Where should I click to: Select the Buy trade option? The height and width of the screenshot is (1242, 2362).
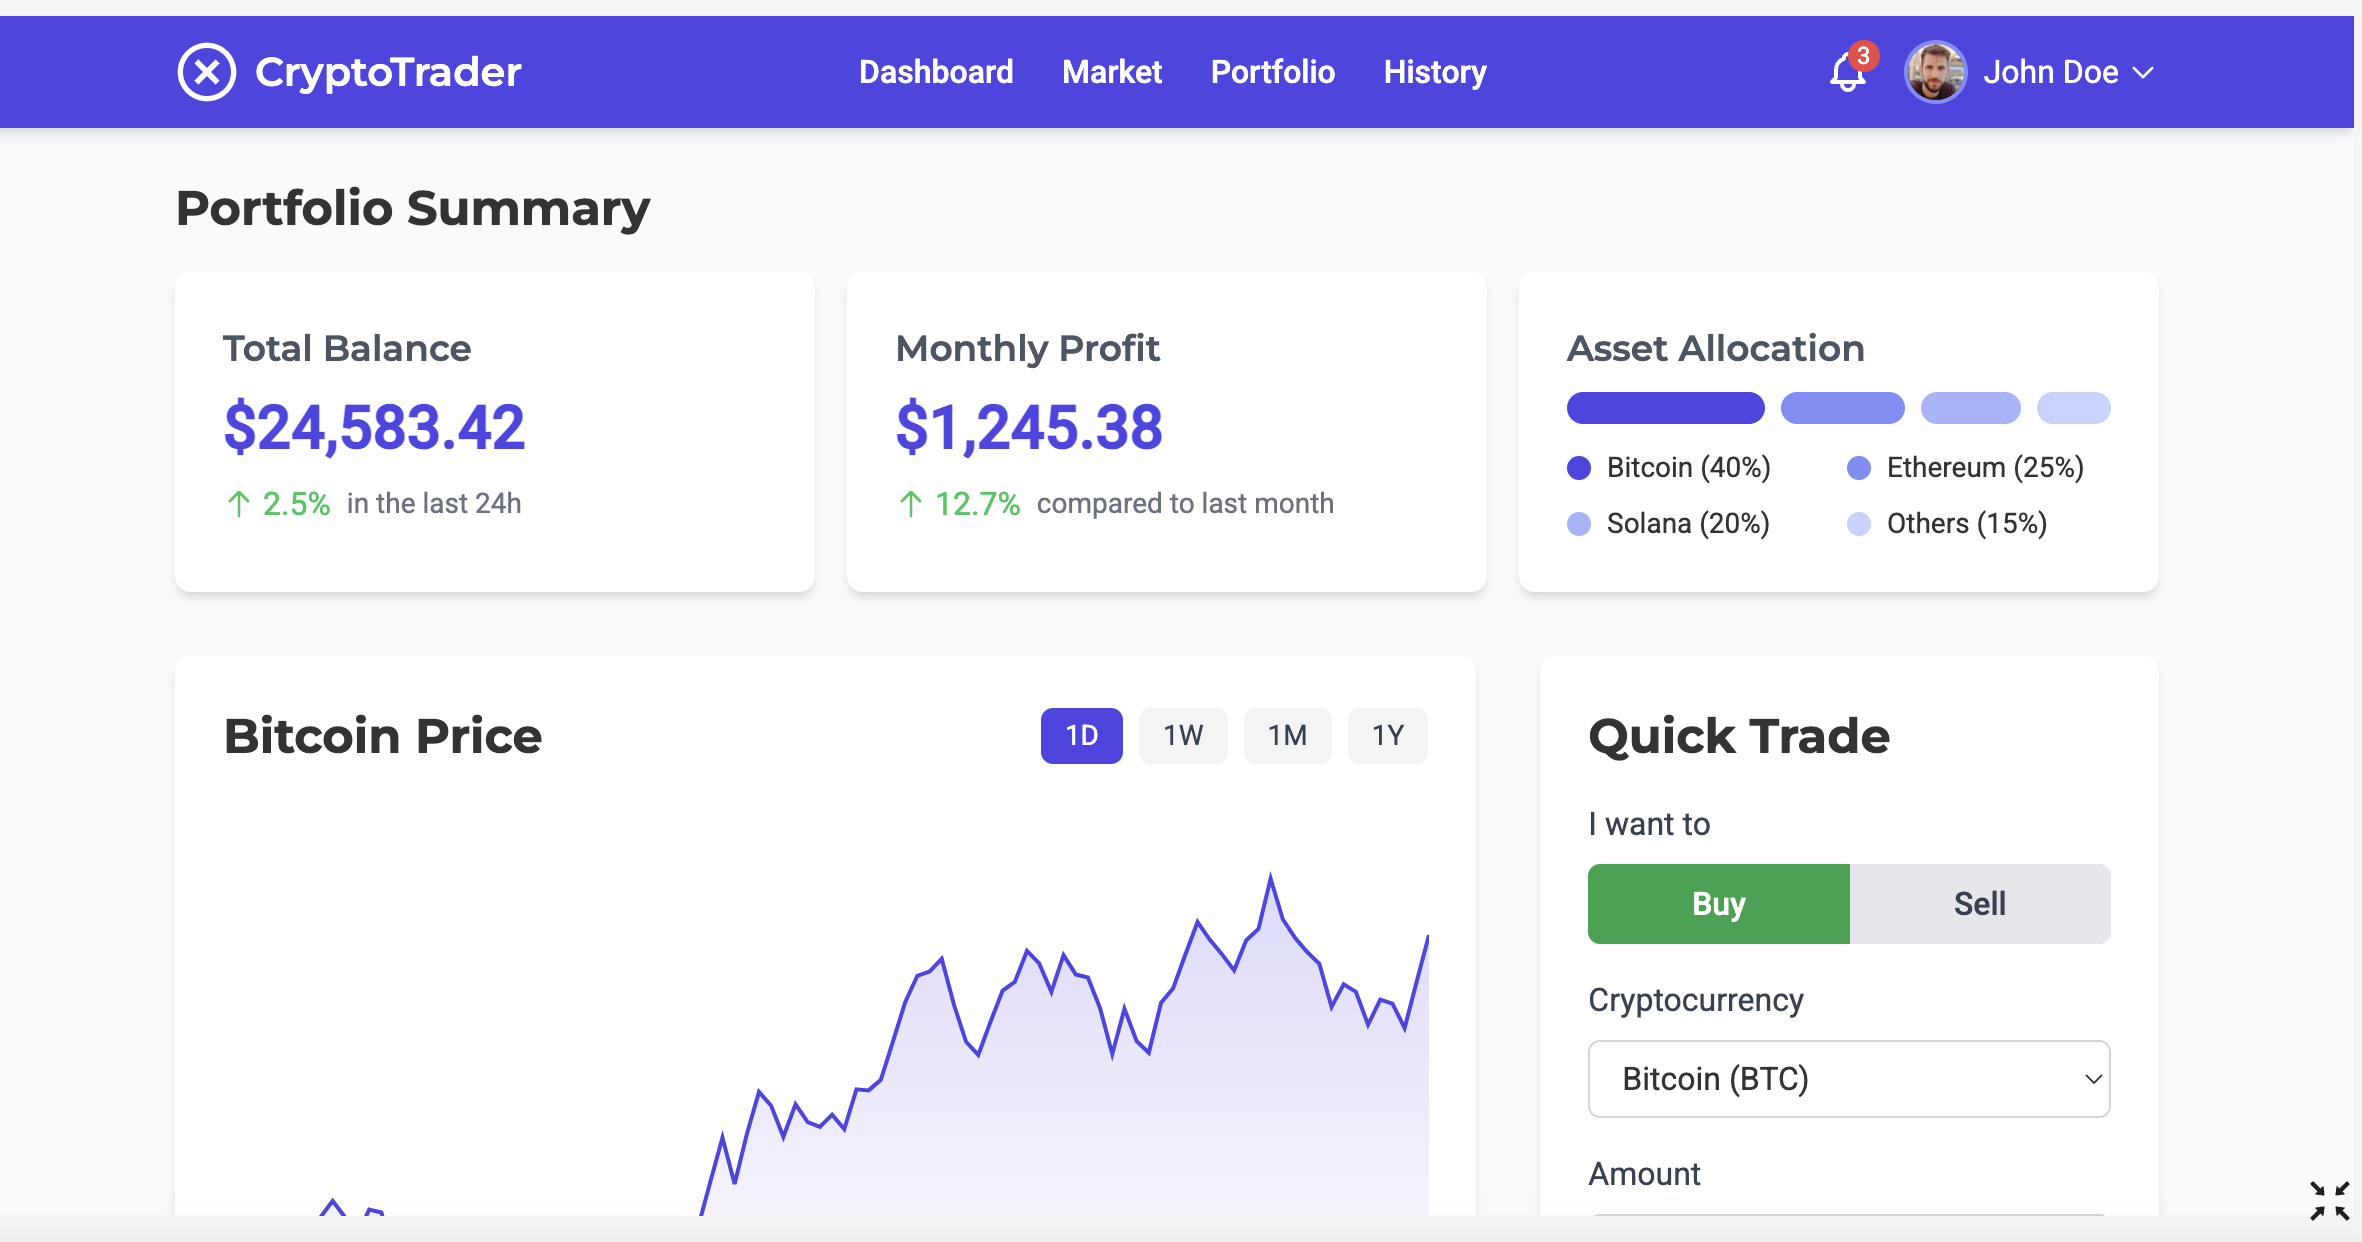1718,904
